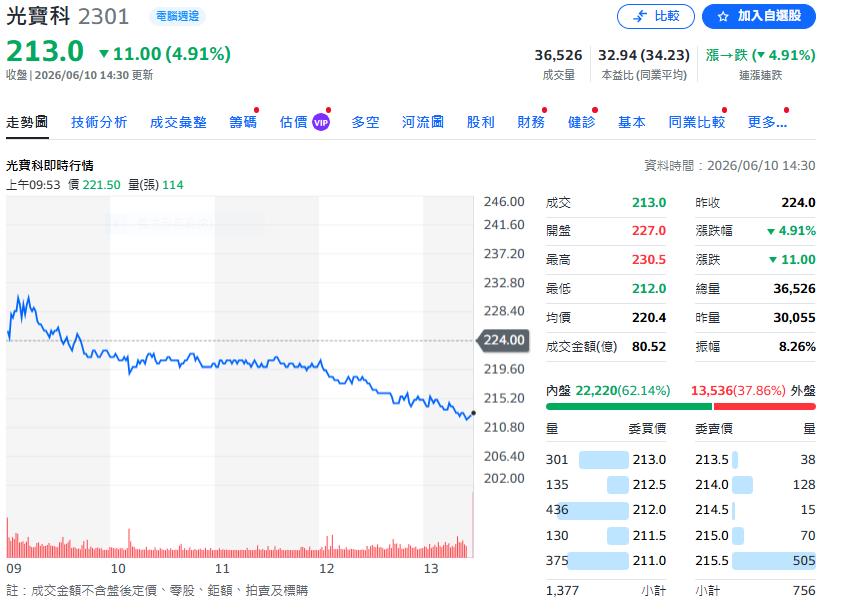Image resolution: width=843 pixels, height=610 pixels.
Task: Click the green 內盤 portion of ratio bar
Action: click(x=628, y=407)
